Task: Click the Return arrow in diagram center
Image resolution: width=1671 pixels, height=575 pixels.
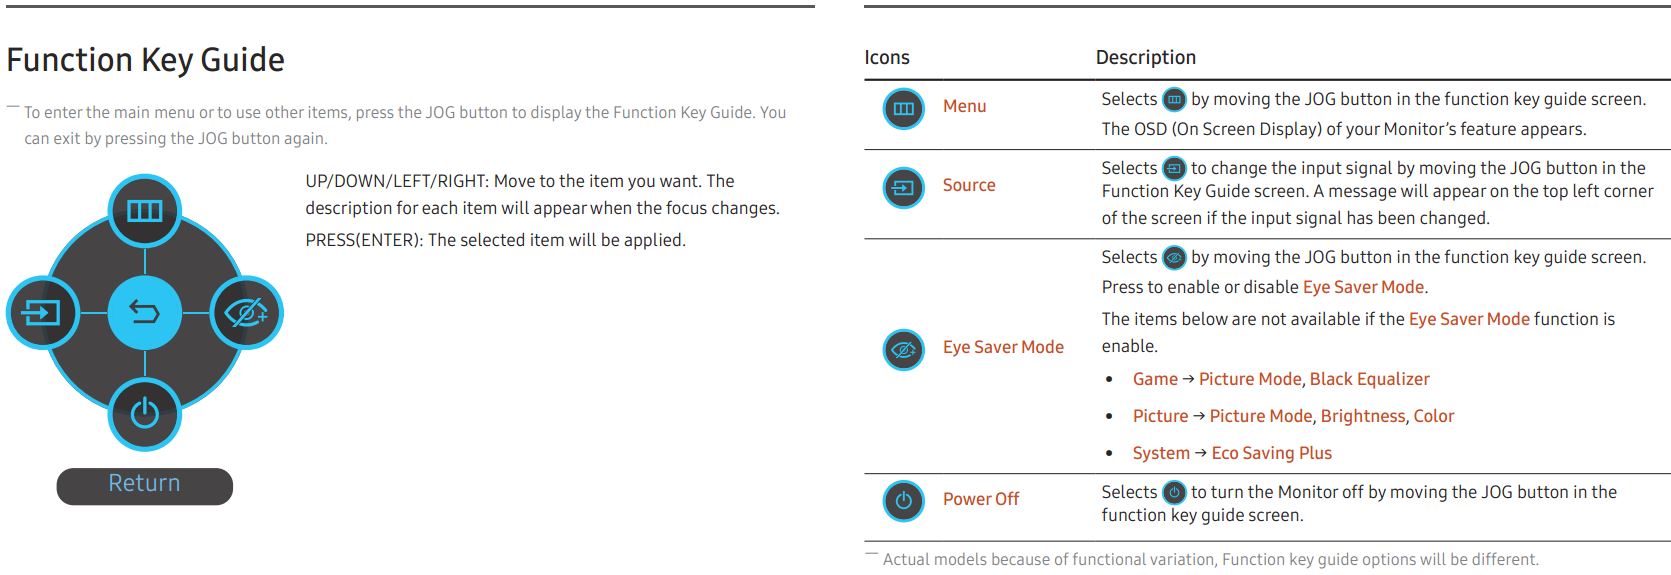Action: click(x=145, y=313)
